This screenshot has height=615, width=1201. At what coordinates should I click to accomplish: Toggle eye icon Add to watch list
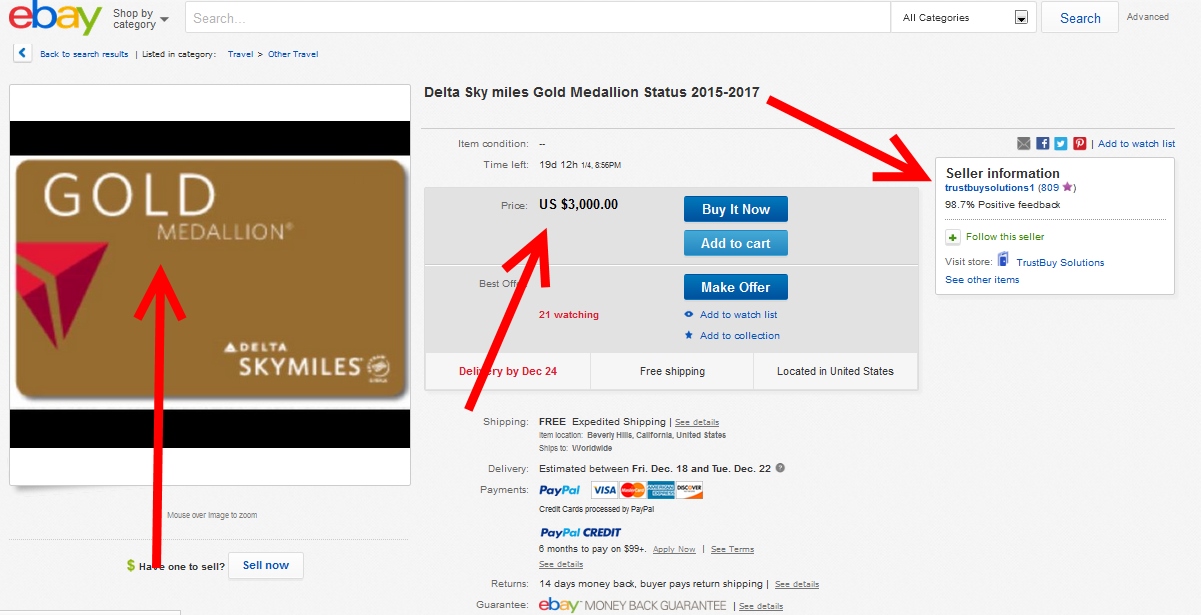click(689, 315)
